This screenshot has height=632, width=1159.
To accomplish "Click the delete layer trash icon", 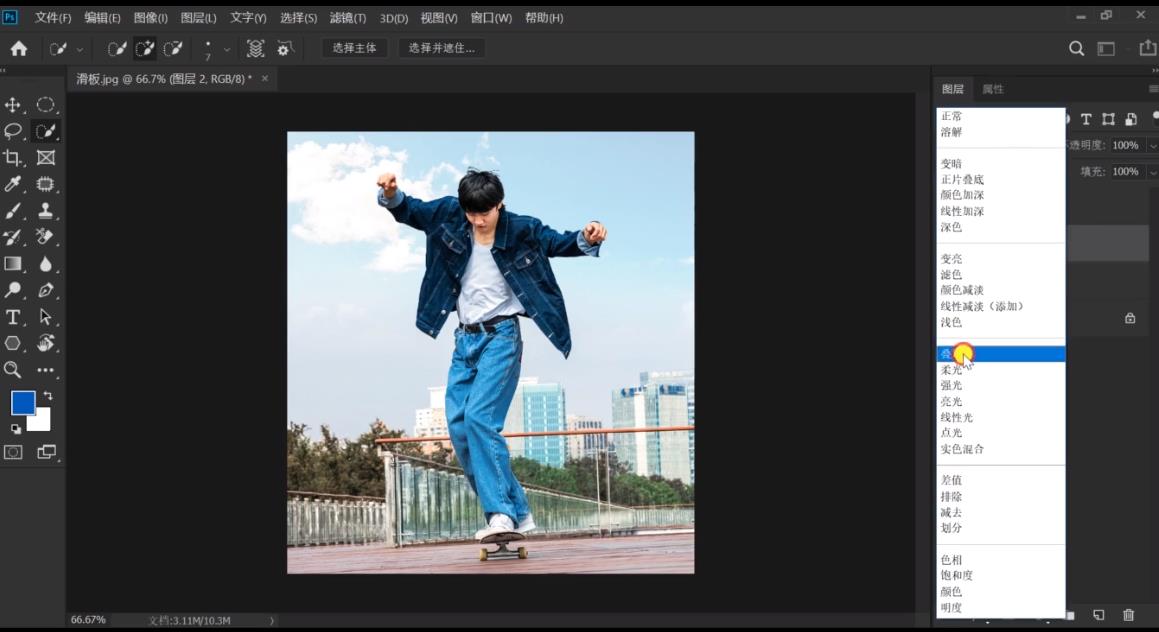I will [x=1128, y=614].
